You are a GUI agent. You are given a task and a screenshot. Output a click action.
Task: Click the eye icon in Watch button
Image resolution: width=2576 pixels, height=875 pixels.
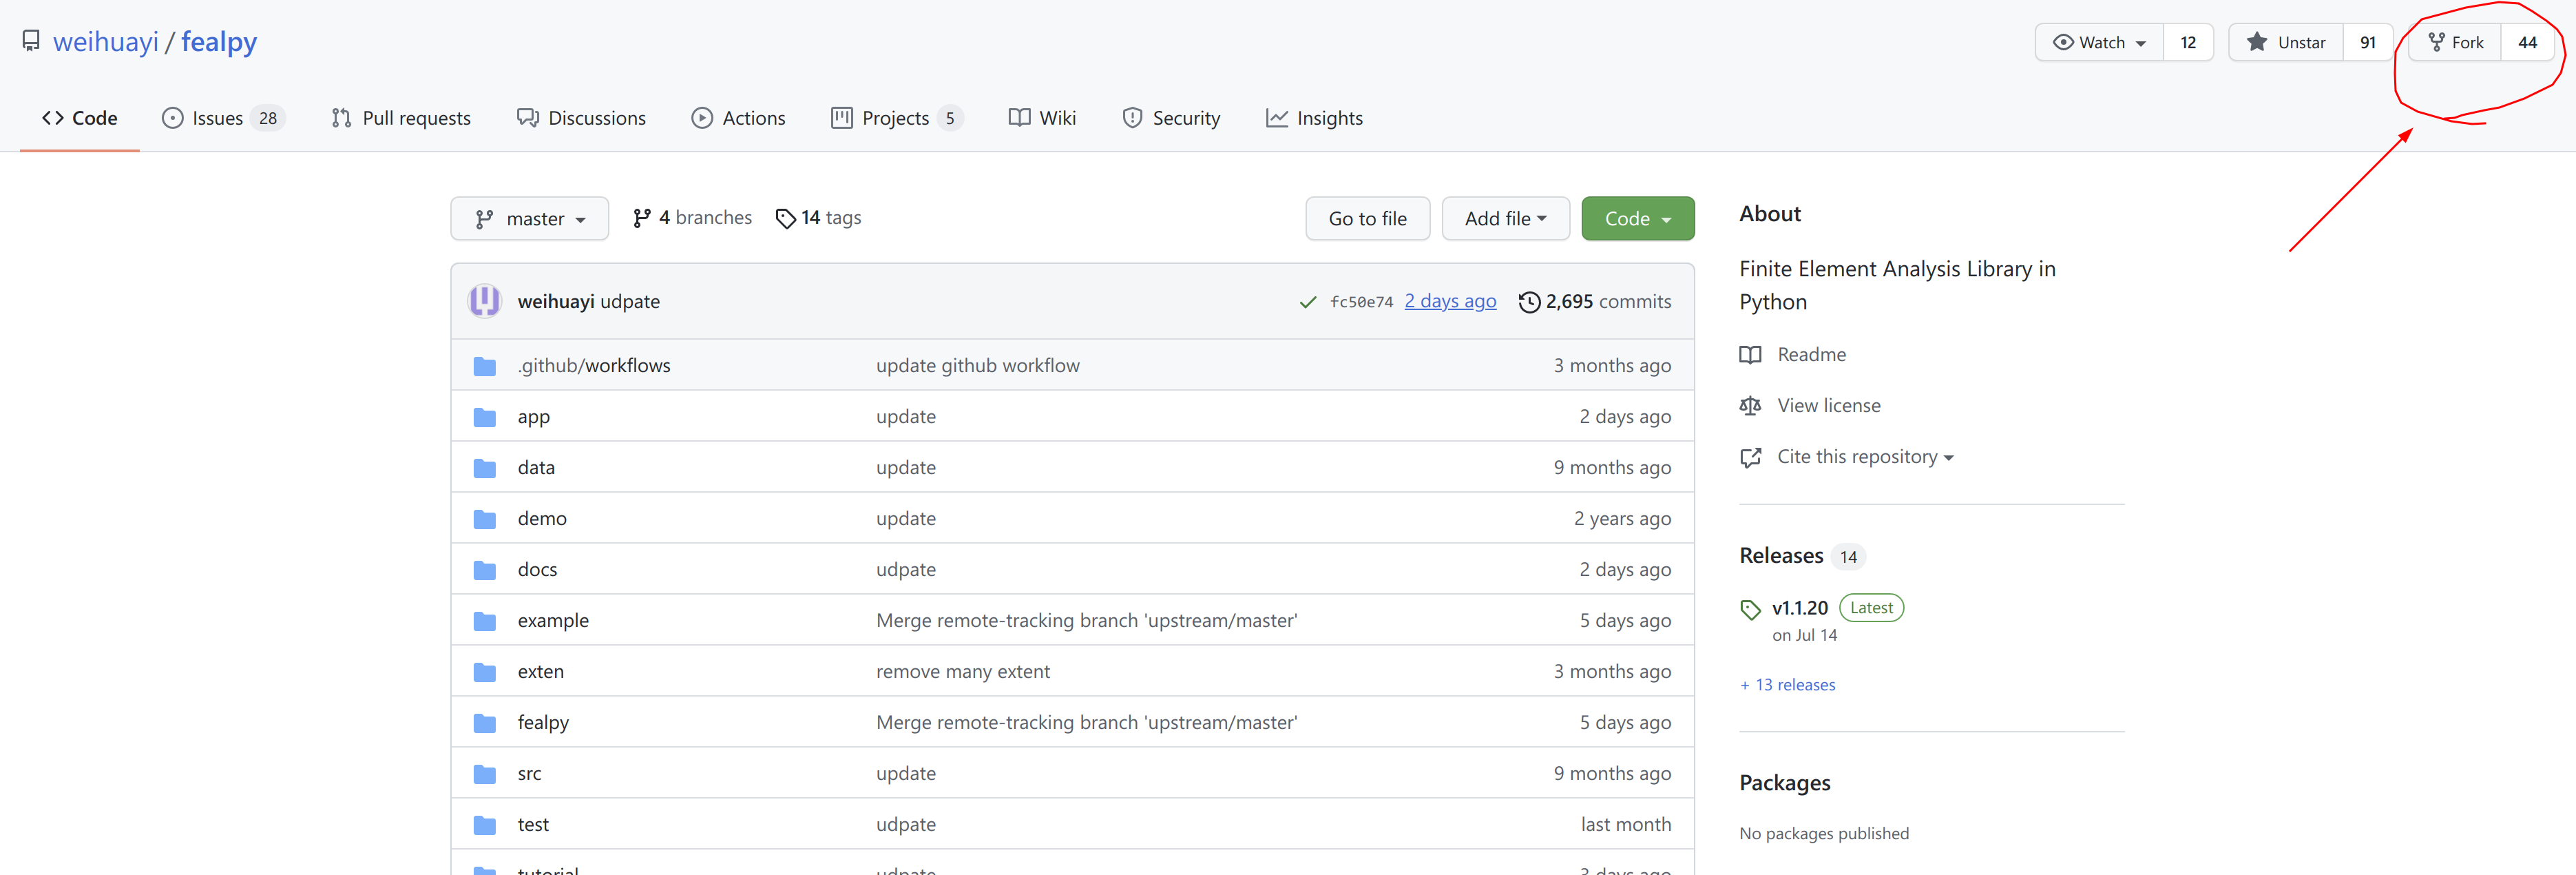point(2063,42)
